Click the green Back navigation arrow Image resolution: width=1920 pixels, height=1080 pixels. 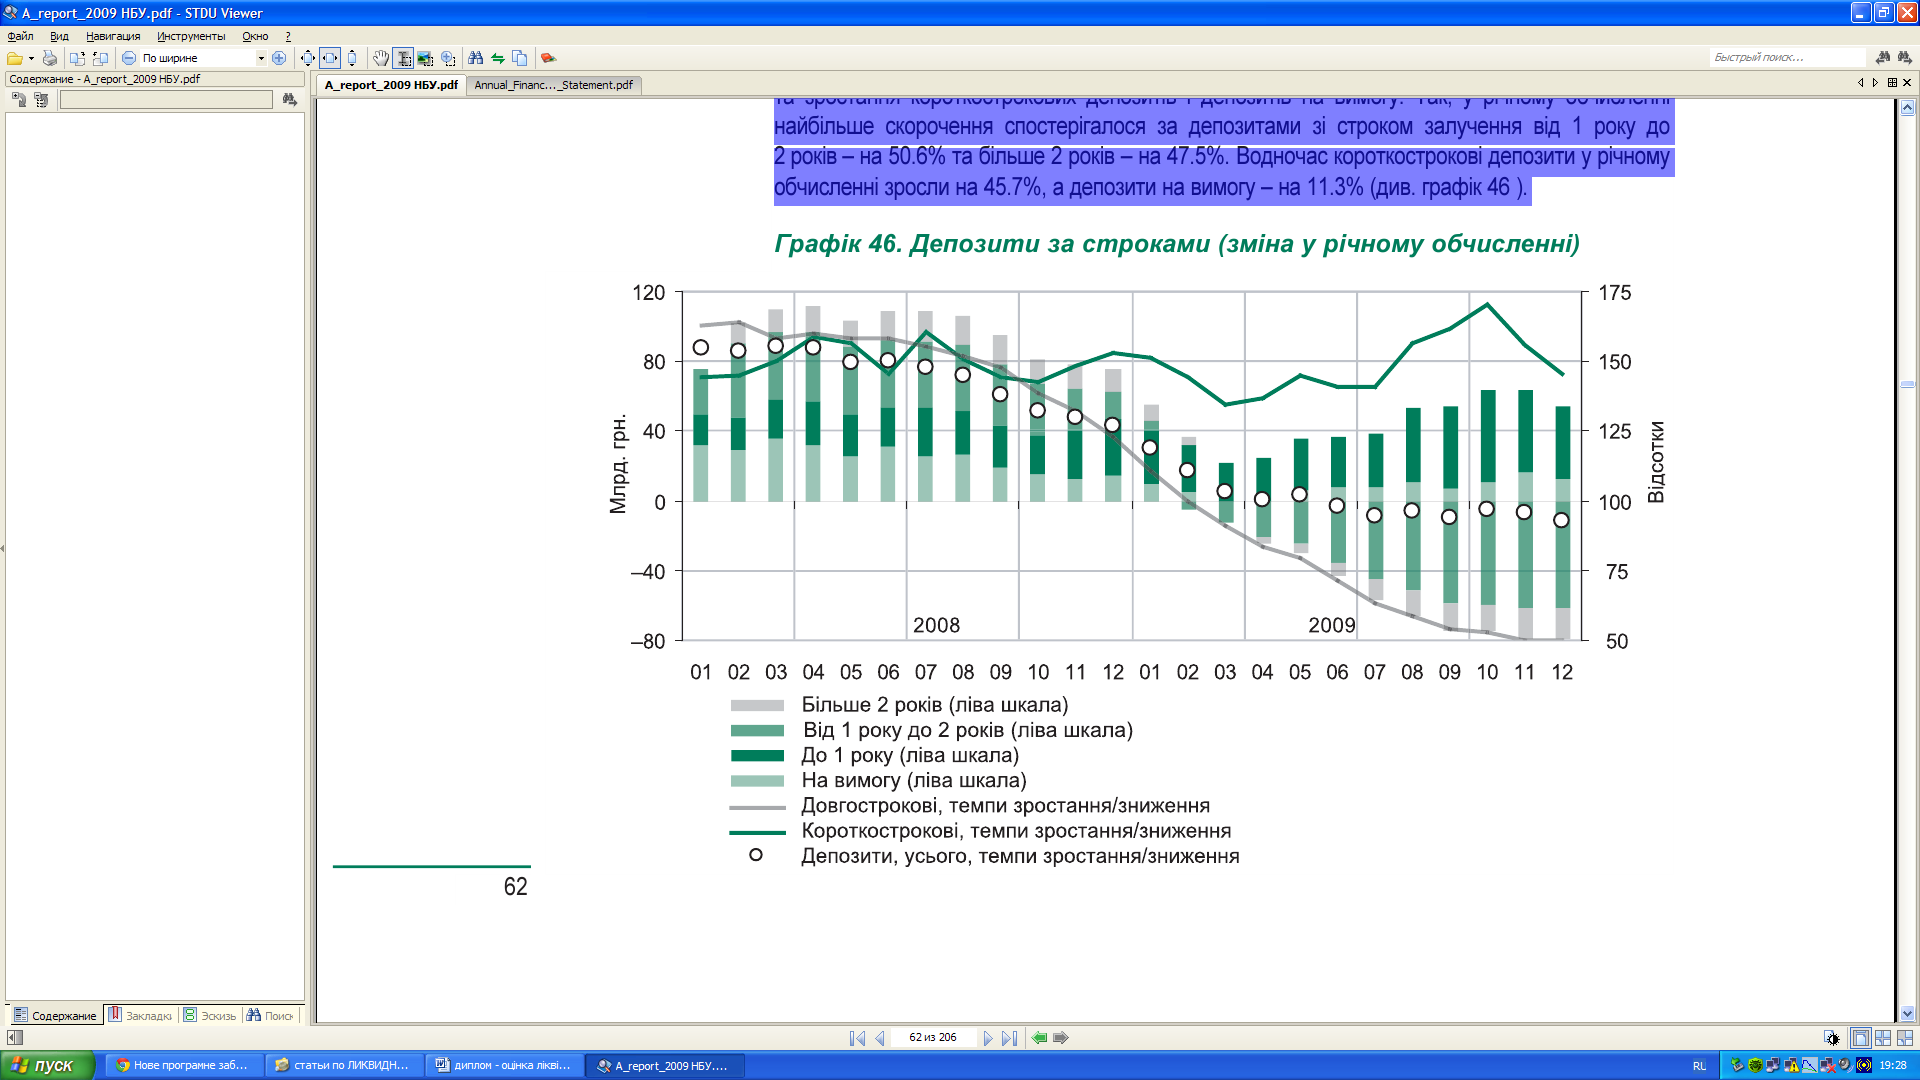[1039, 1038]
